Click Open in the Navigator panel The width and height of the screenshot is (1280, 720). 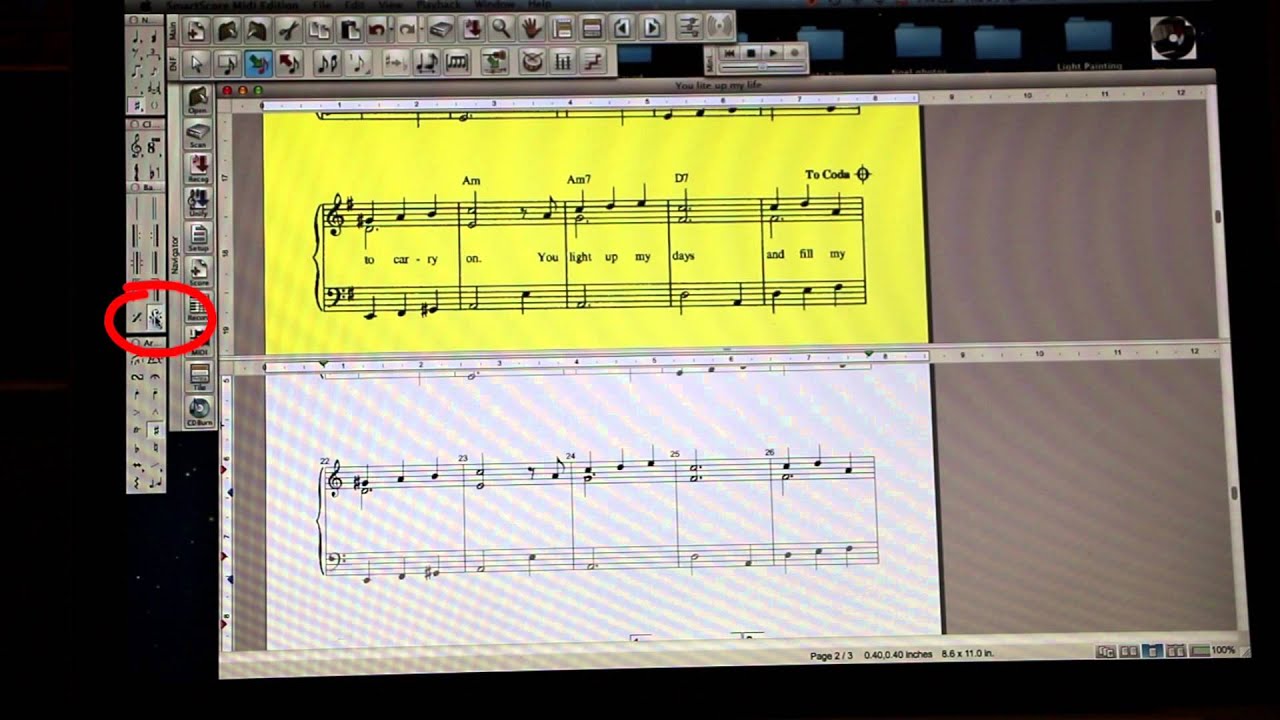[x=198, y=100]
